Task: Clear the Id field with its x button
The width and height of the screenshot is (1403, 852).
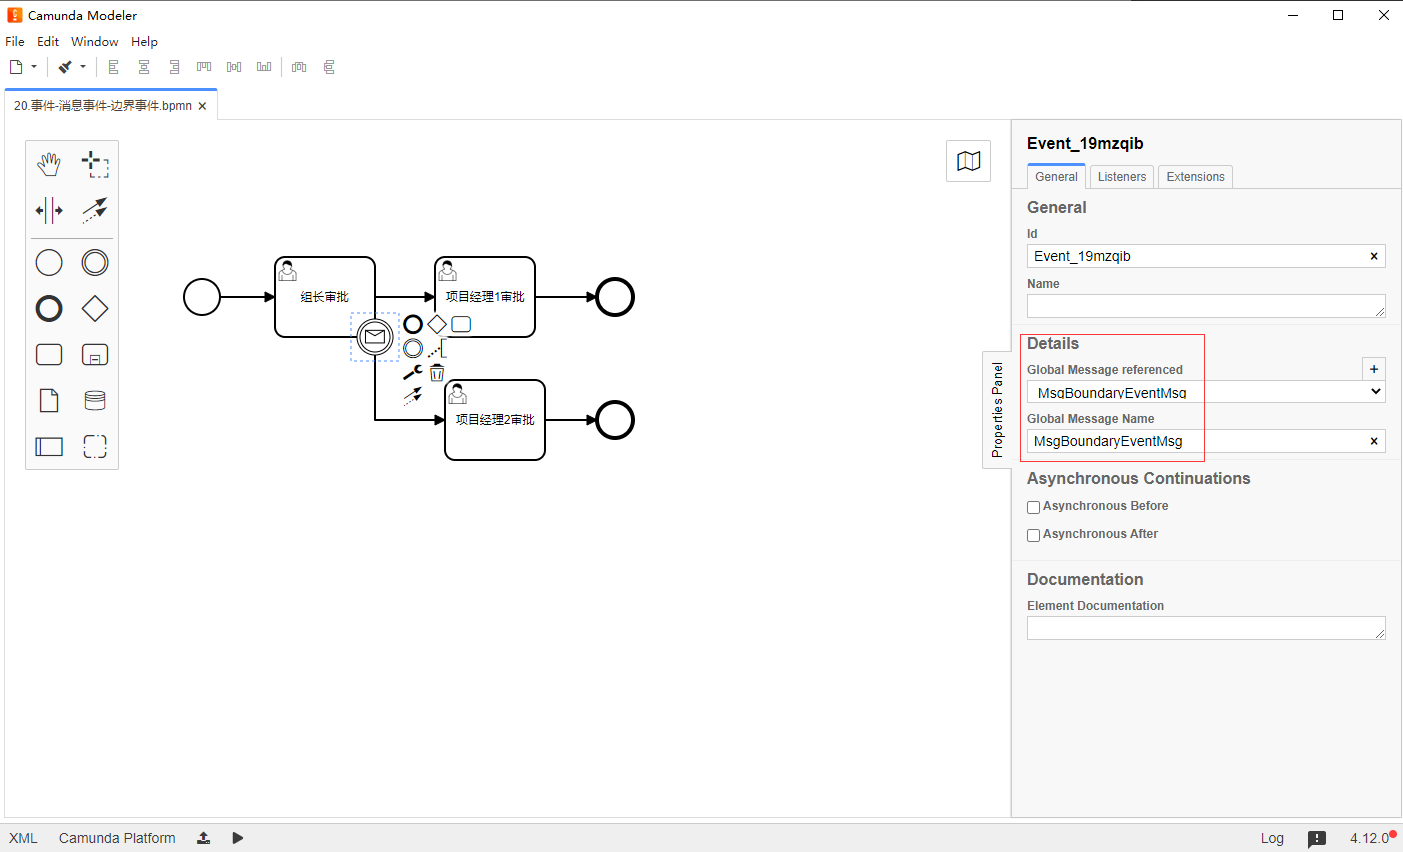Action: [x=1374, y=256]
